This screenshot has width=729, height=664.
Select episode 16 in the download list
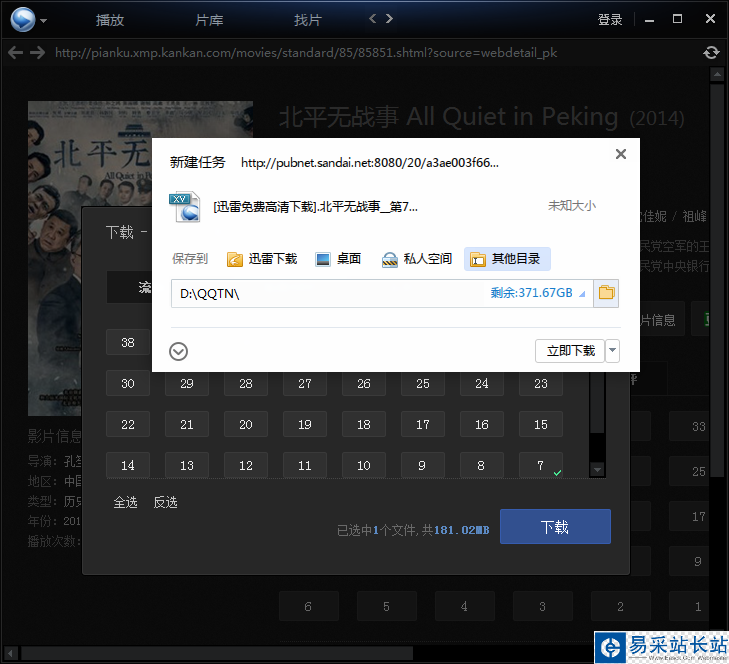tap(482, 424)
